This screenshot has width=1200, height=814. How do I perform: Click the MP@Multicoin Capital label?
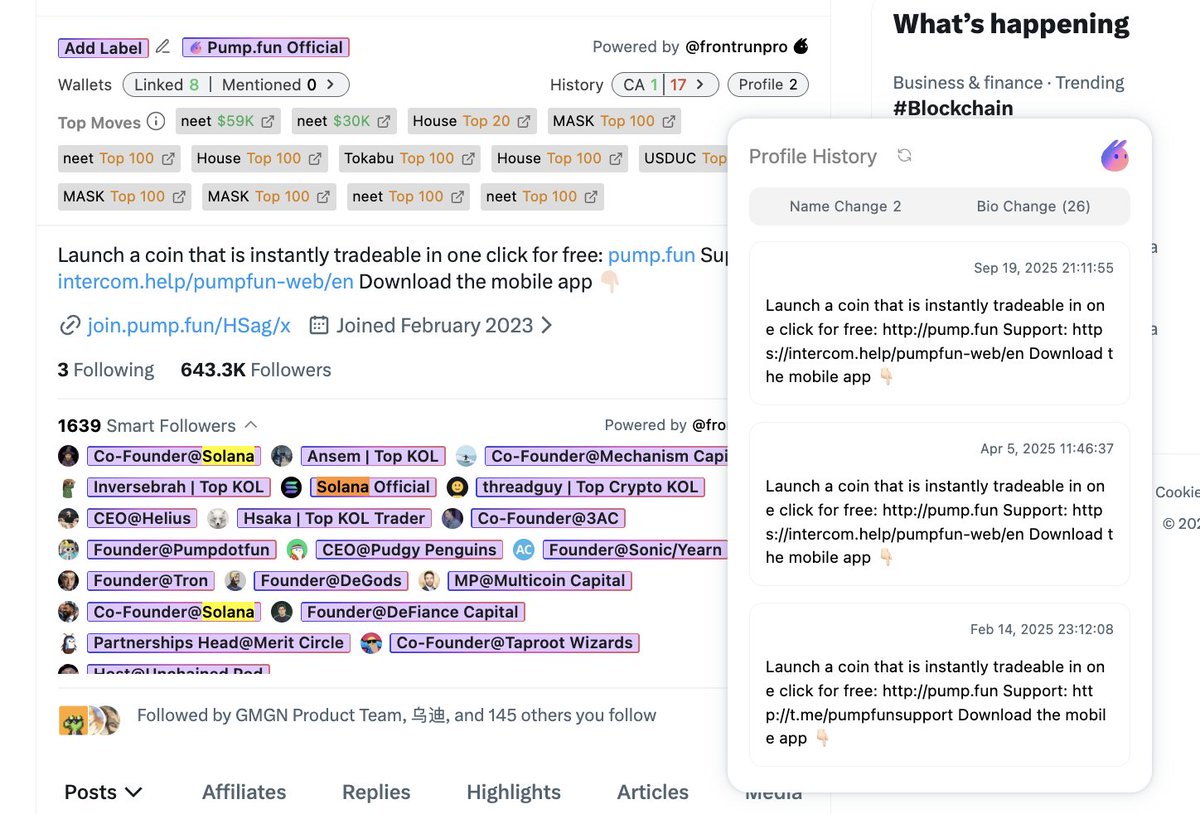point(539,580)
